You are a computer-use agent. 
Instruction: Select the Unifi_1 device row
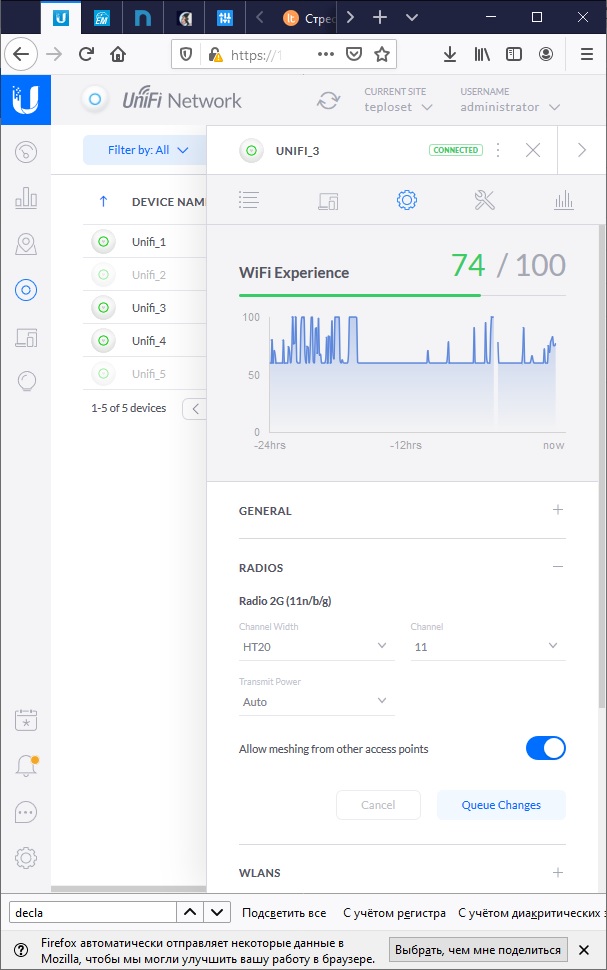pyautogui.click(x=144, y=241)
